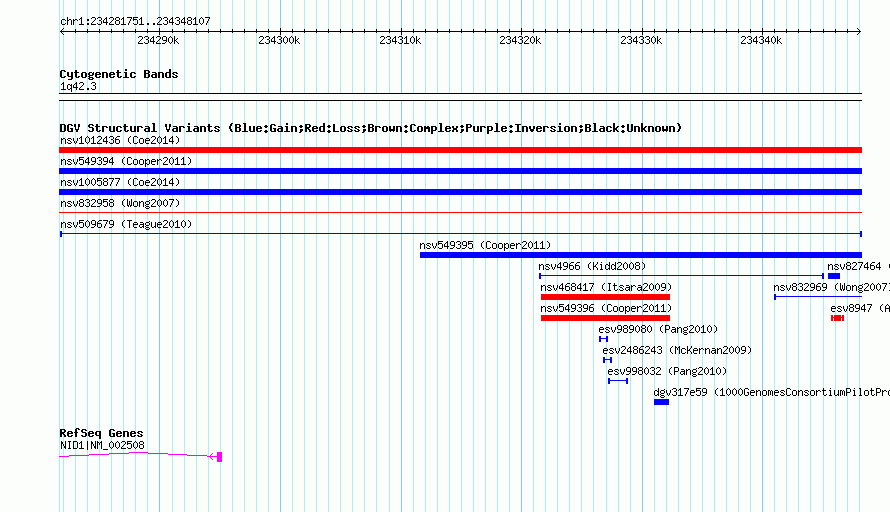Image resolution: width=890 pixels, height=512 pixels.
Task: Click the Cytogenetic Bands track title
Action: (119, 74)
